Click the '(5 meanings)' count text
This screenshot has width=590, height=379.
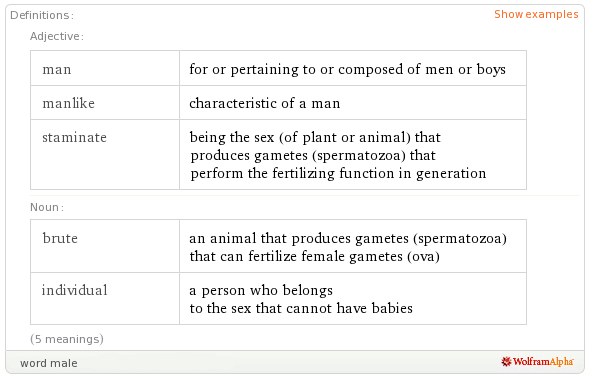(67, 339)
